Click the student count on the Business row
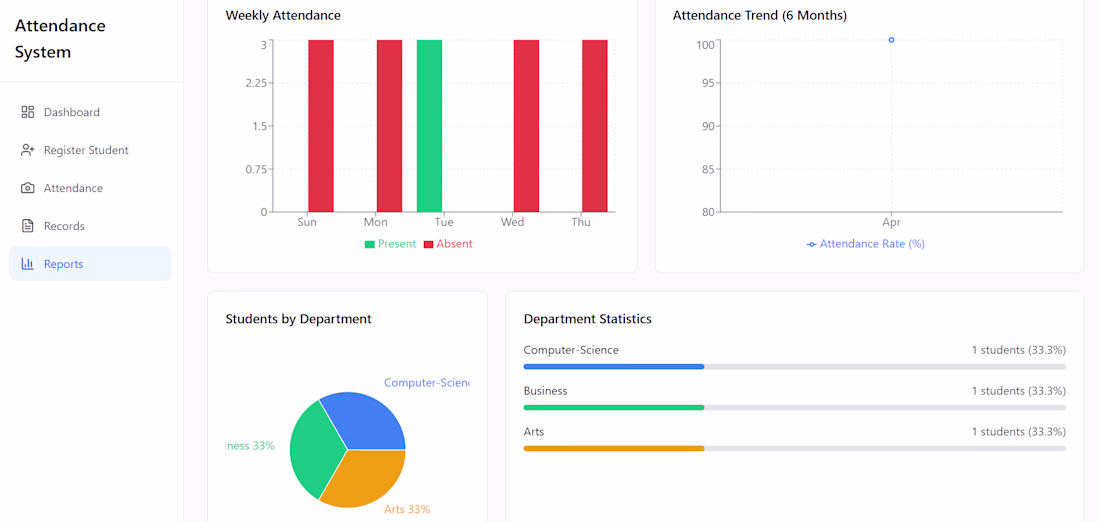Viewport: 1100px width, 522px height. [x=1019, y=390]
